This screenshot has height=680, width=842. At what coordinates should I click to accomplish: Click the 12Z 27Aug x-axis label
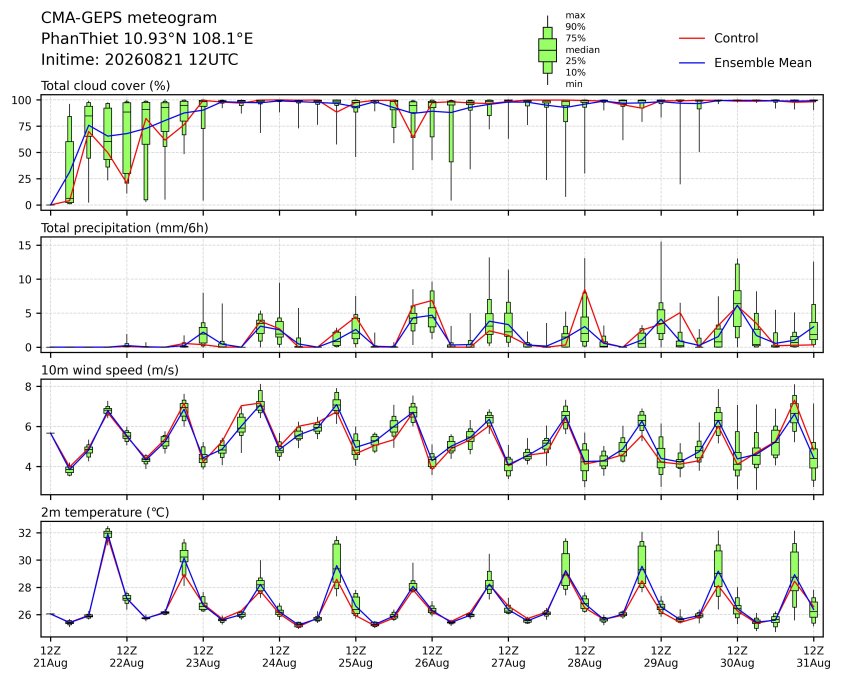tap(508, 657)
